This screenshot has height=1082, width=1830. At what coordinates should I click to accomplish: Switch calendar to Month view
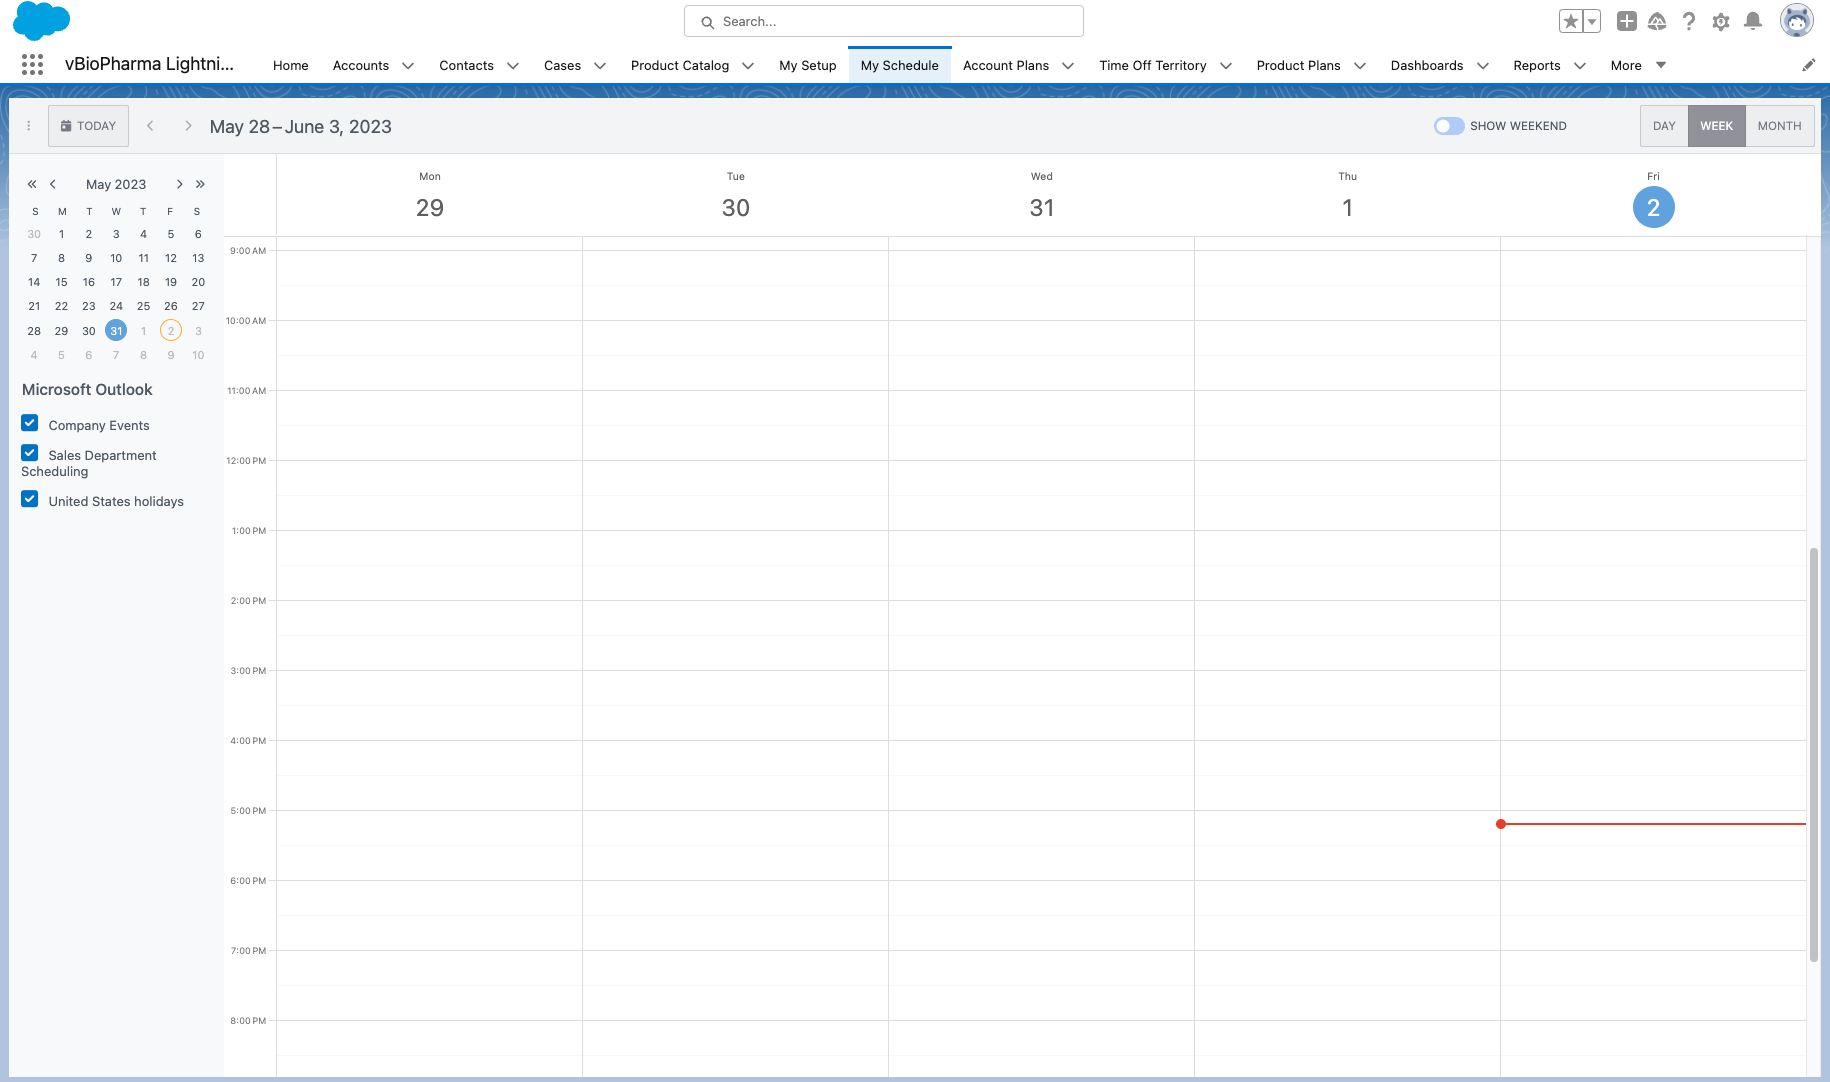tap(1779, 126)
